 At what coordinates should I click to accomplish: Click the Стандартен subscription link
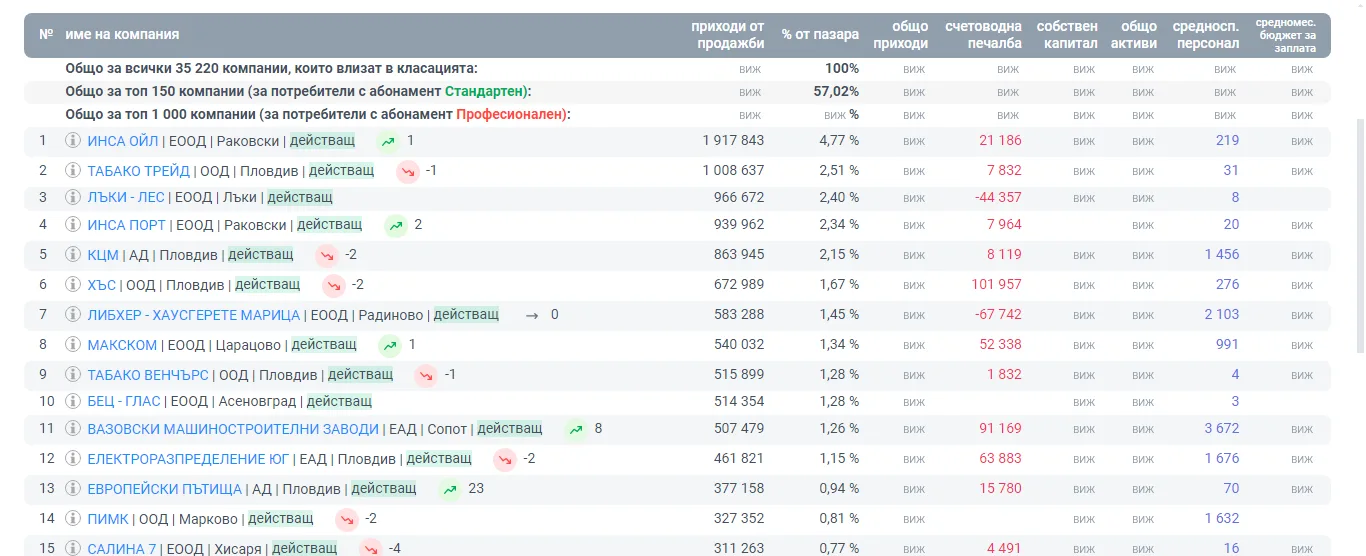tap(486, 91)
